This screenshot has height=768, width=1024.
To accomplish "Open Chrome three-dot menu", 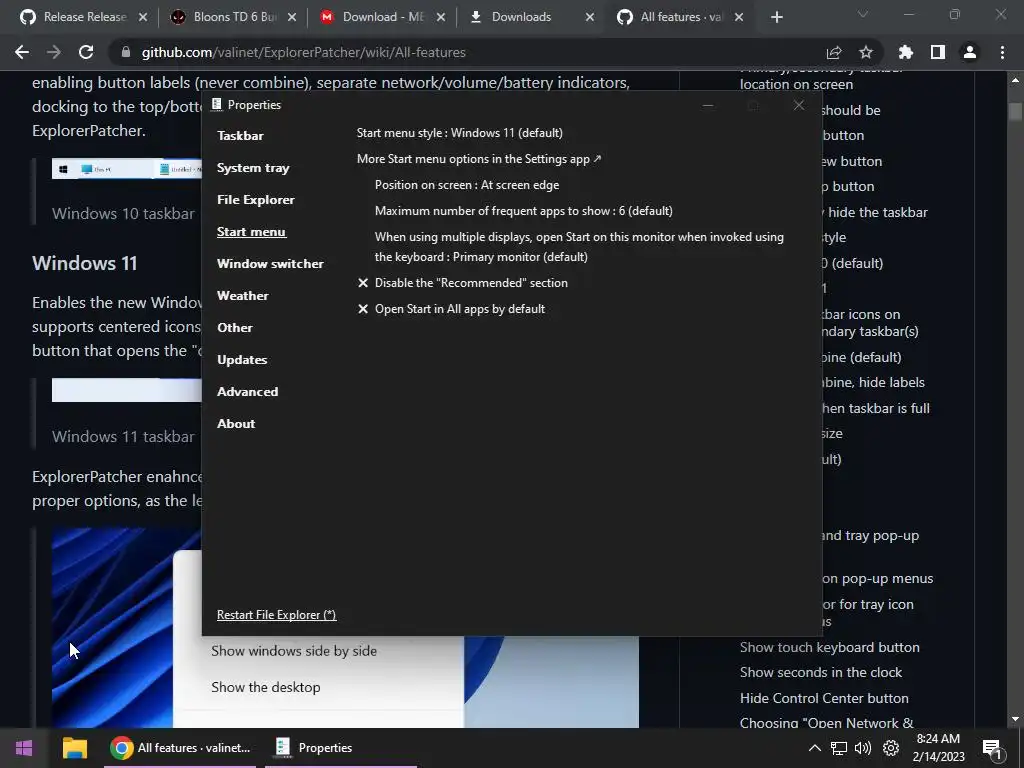I will click(x=1002, y=52).
